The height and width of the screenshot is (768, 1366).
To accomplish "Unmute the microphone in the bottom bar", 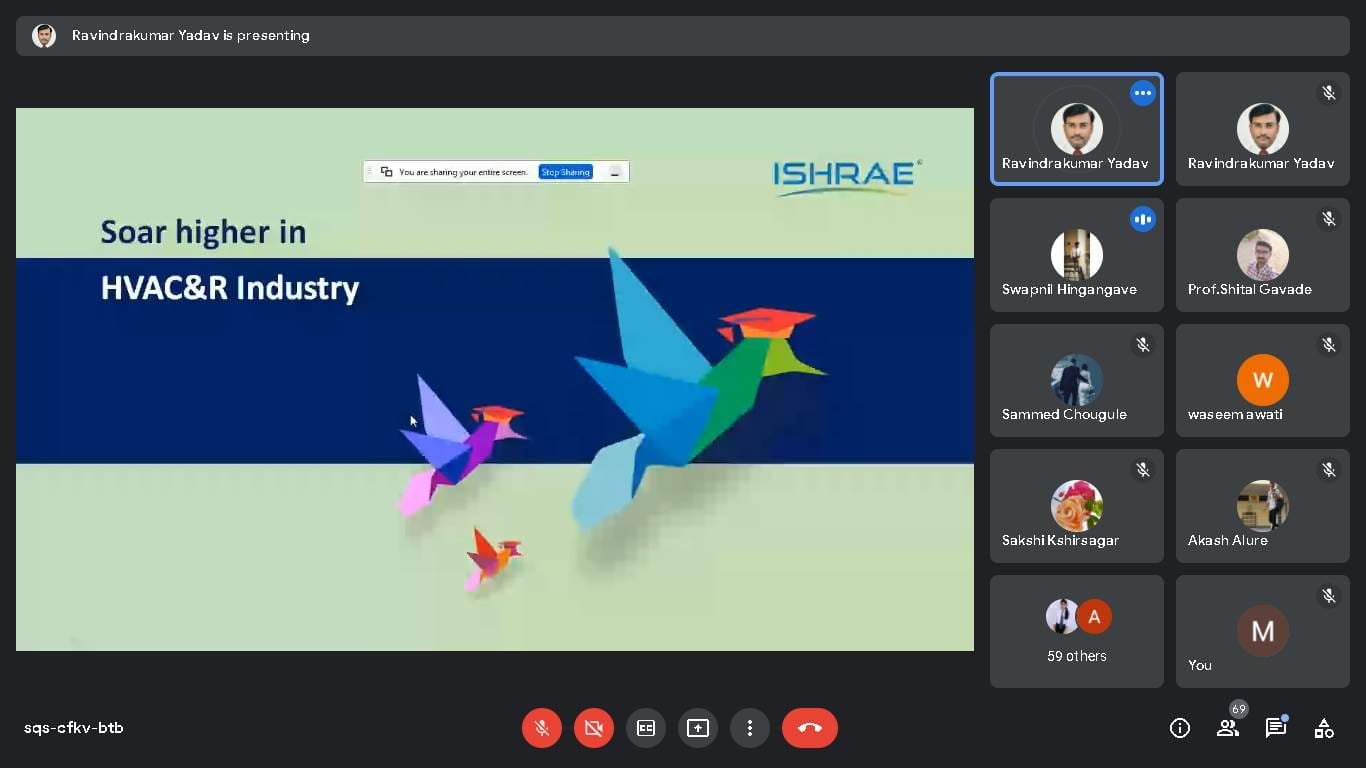I will 541,728.
